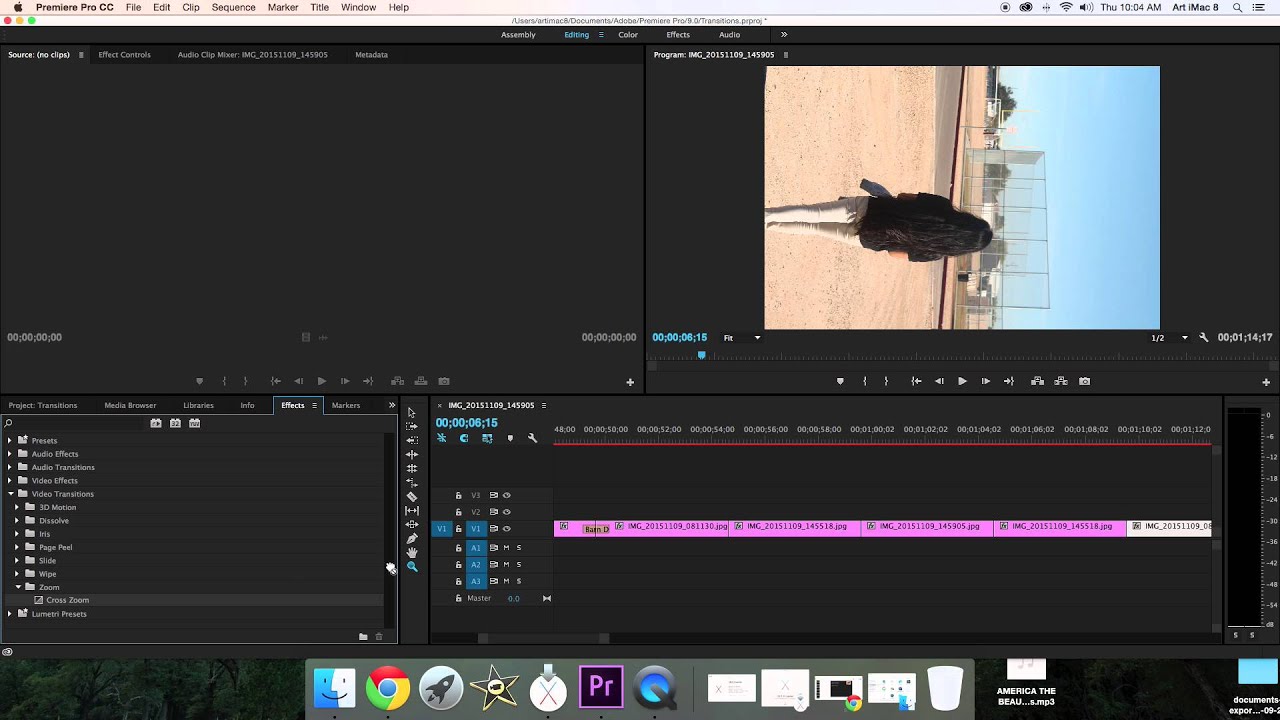Switch to the Assembly workspace

pos(518,35)
